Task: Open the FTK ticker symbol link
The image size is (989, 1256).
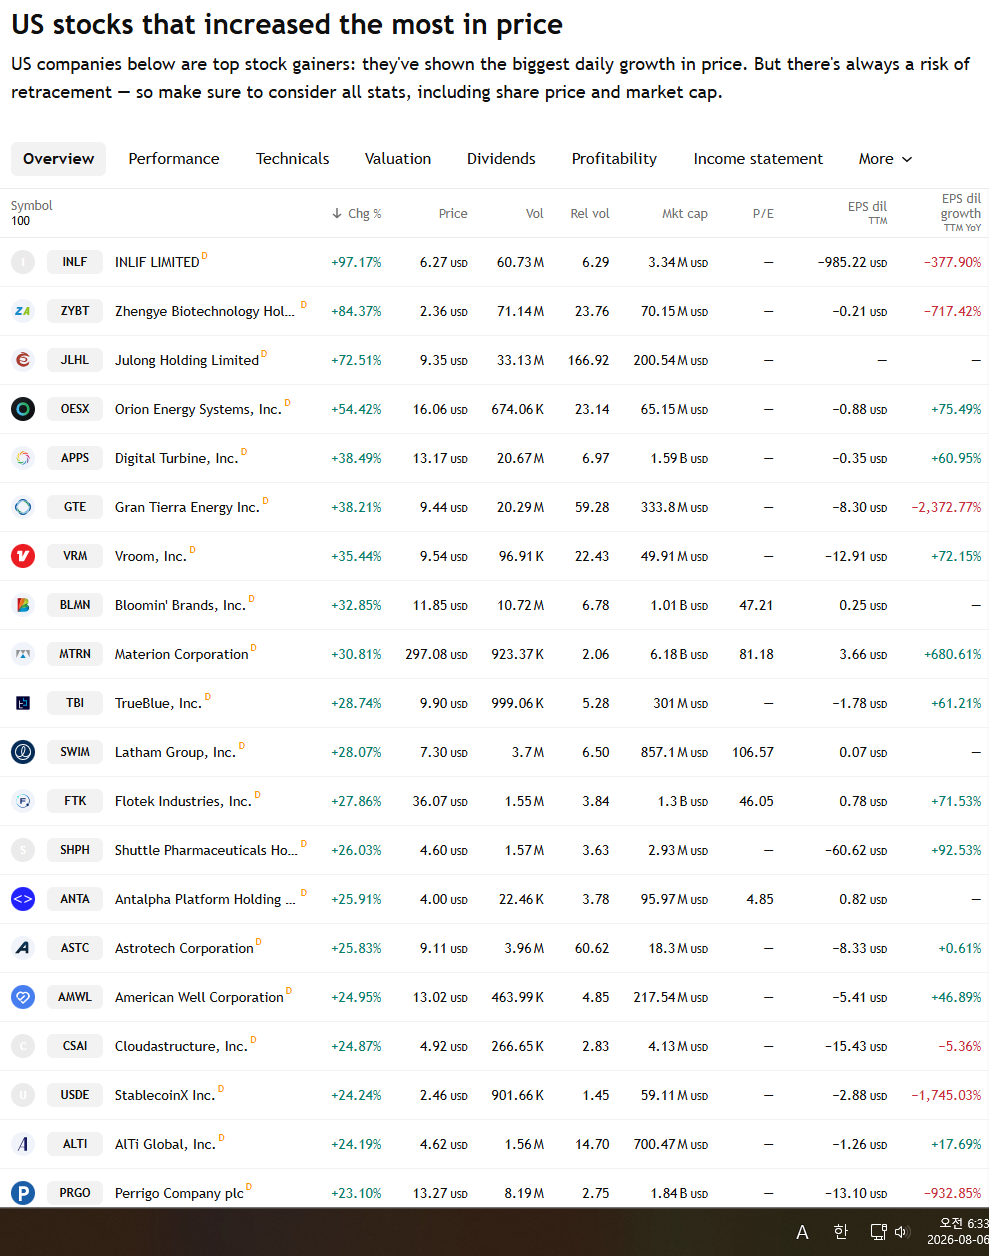Action: [75, 801]
